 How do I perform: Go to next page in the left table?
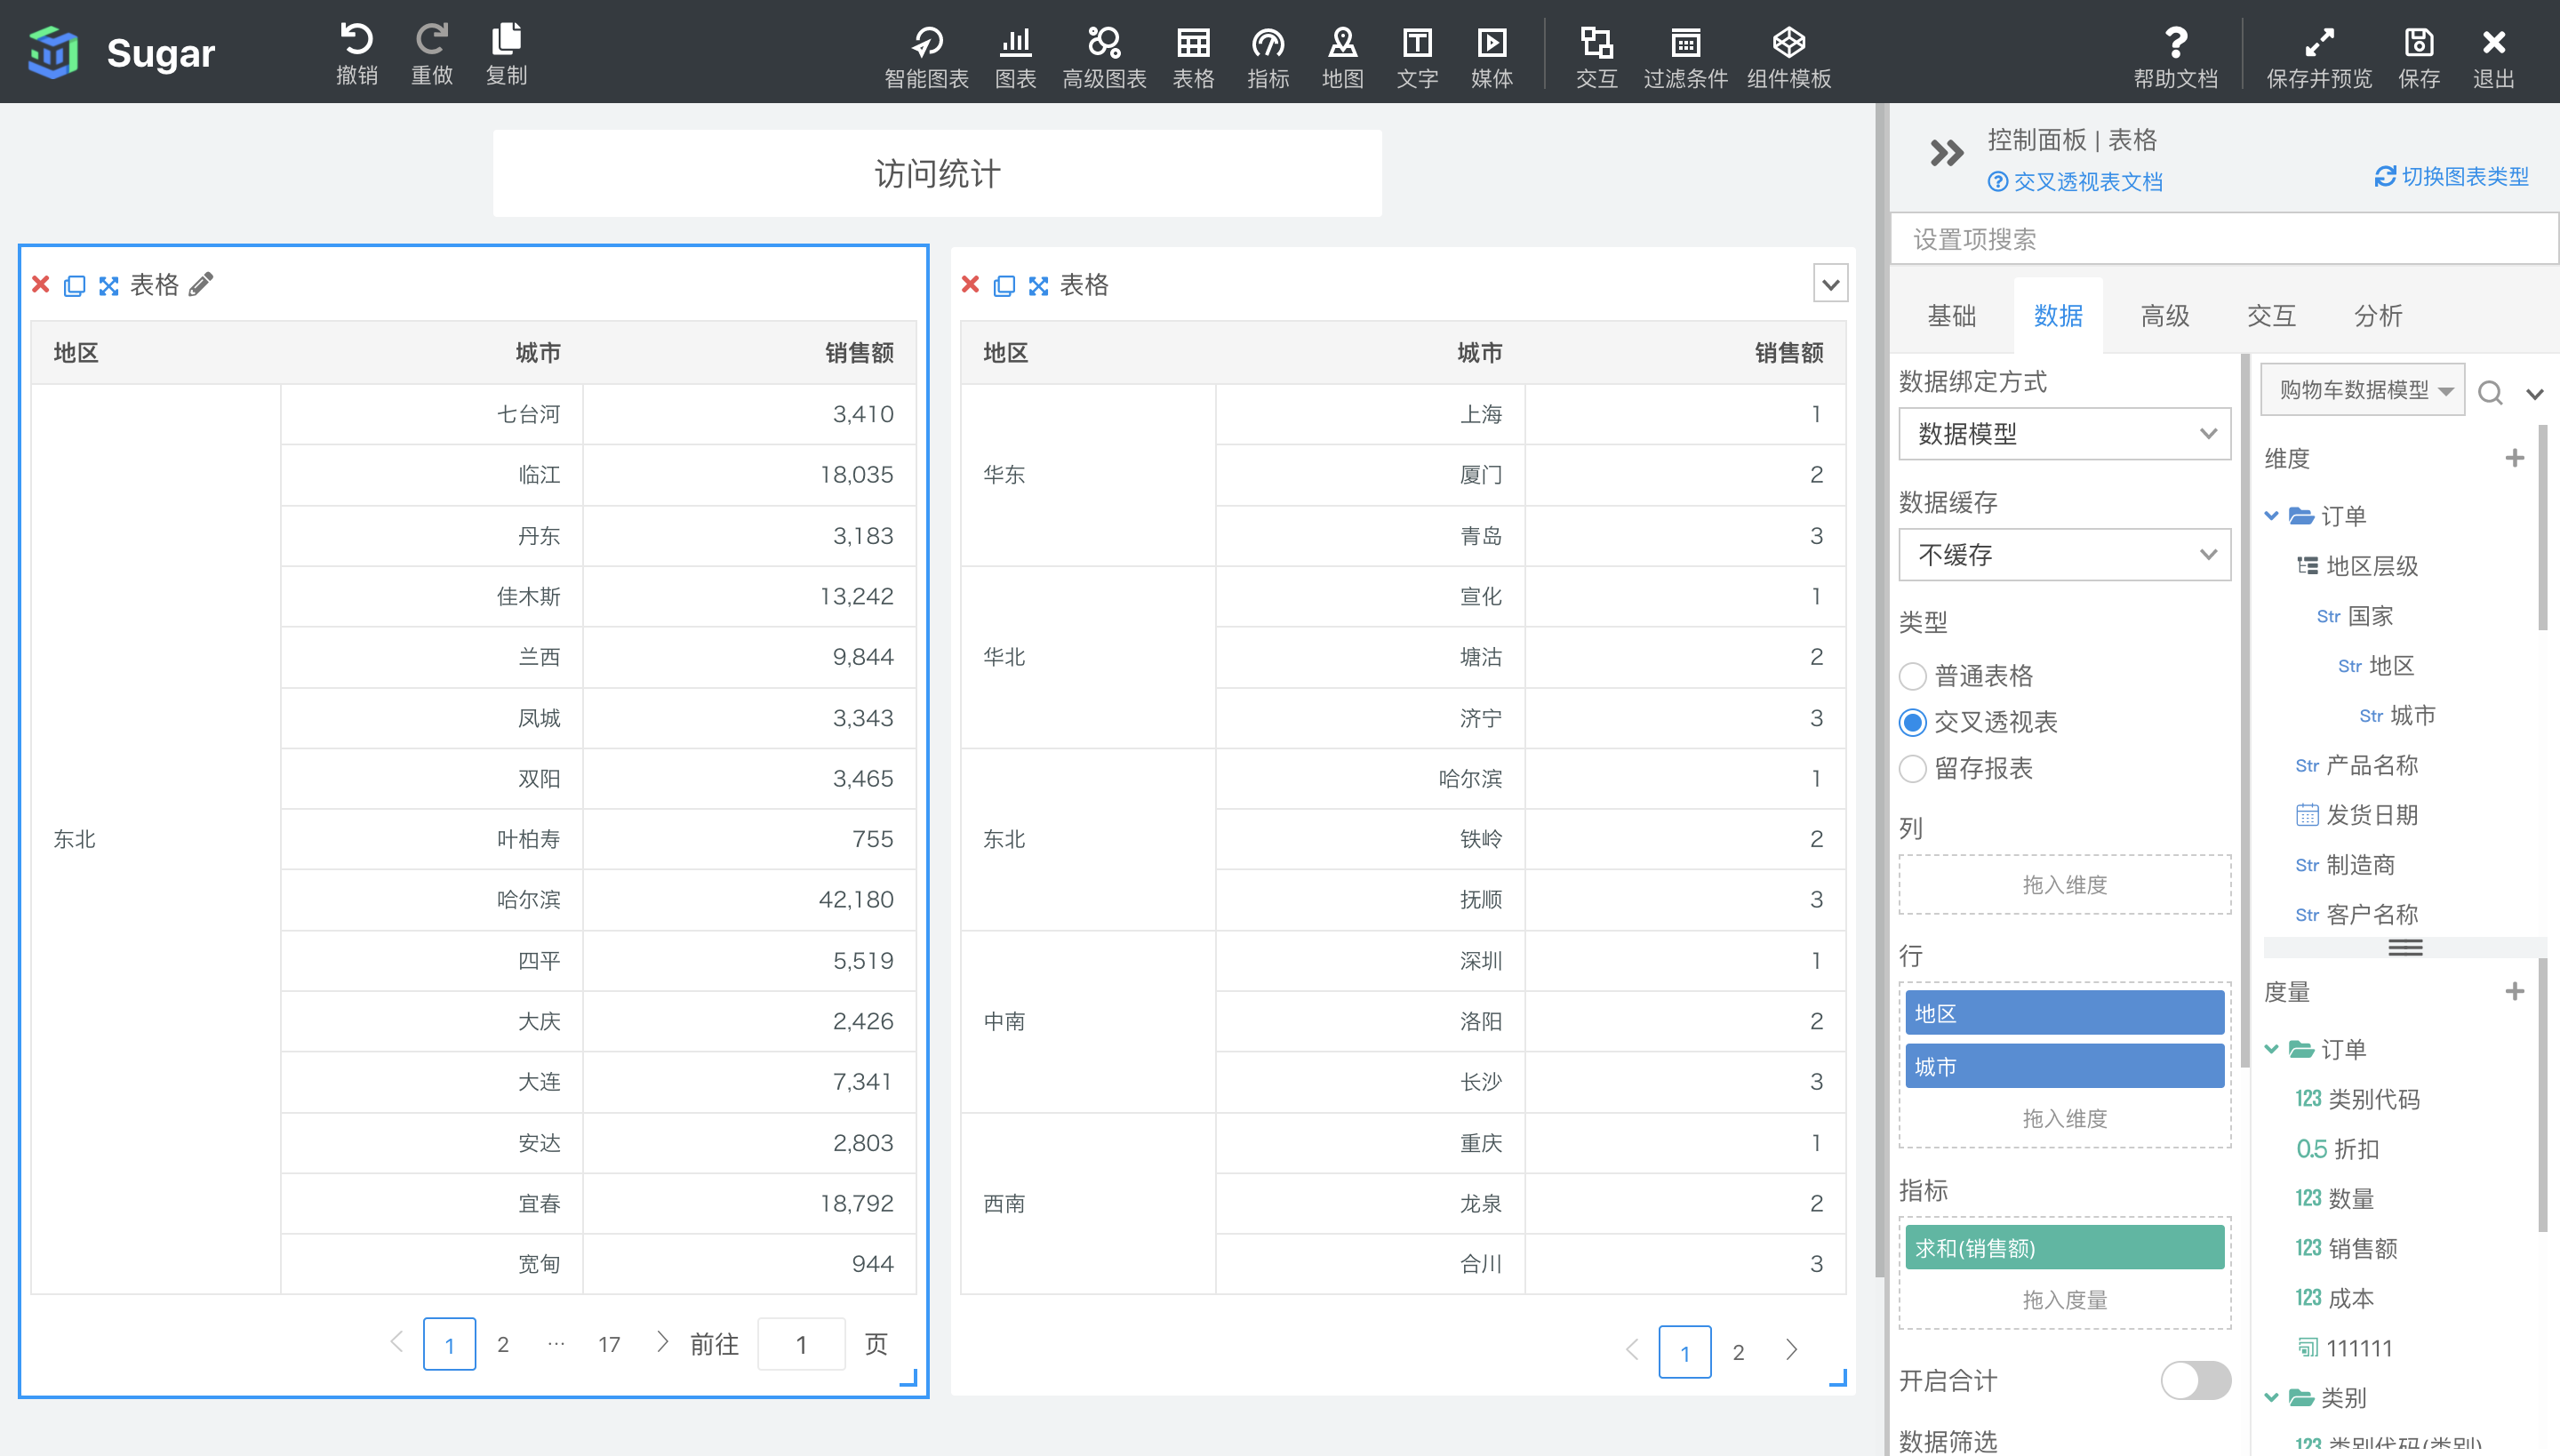click(x=662, y=1342)
